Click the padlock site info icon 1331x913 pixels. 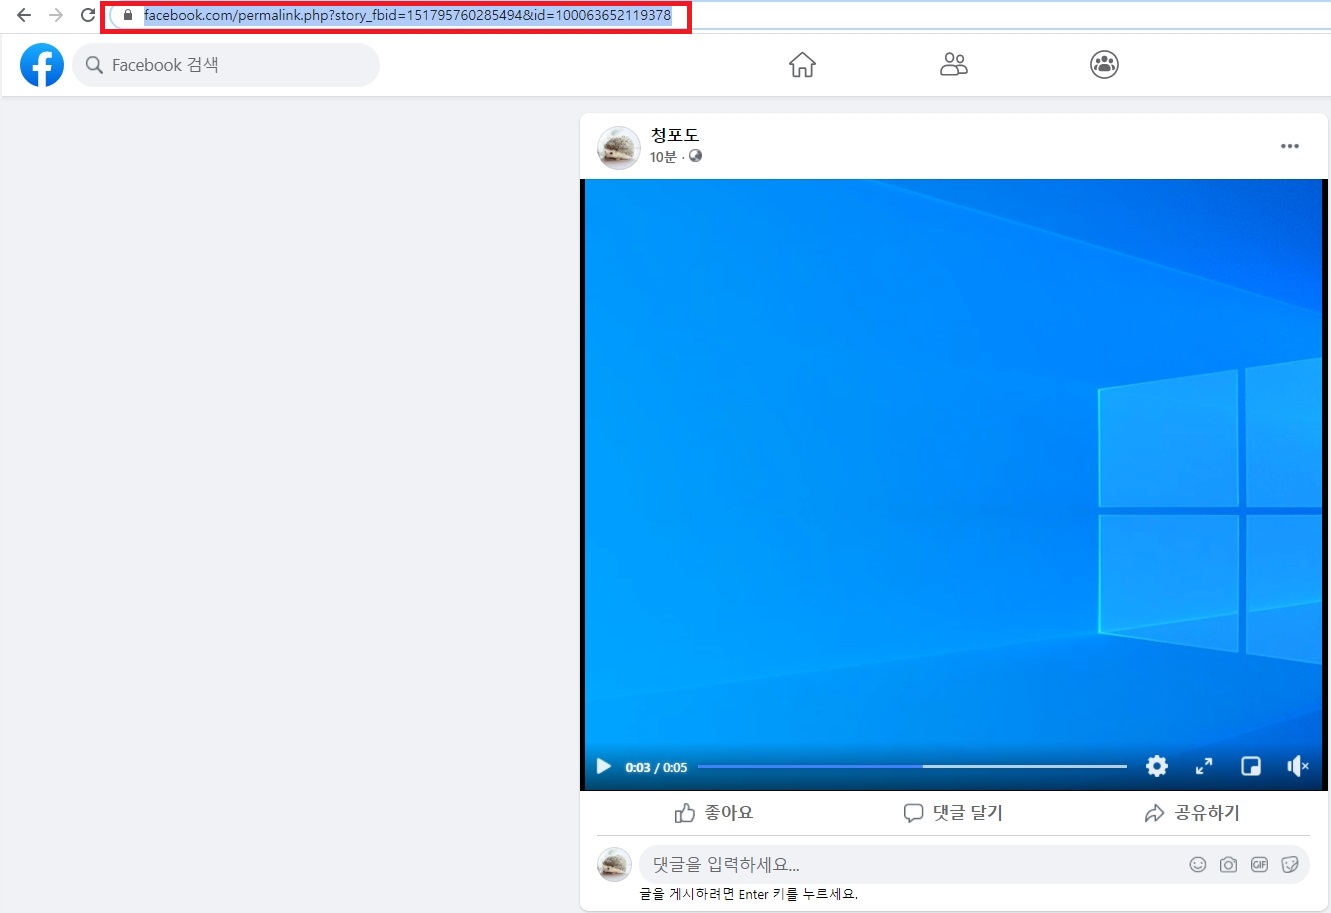tap(128, 15)
